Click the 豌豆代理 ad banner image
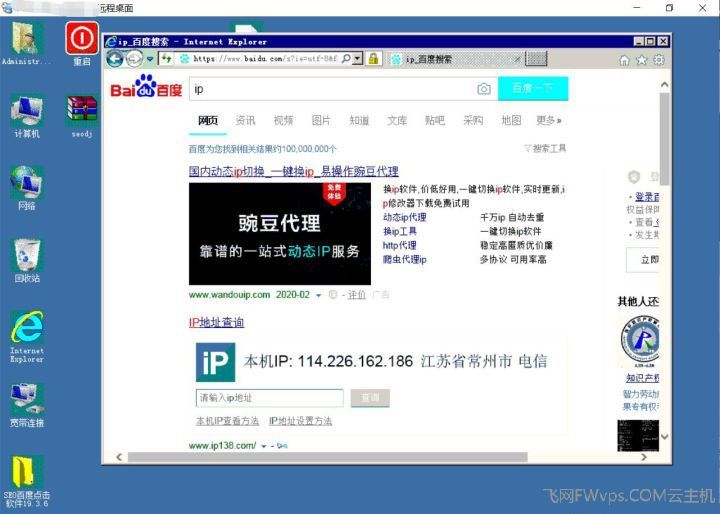 click(x=280, y=234)
